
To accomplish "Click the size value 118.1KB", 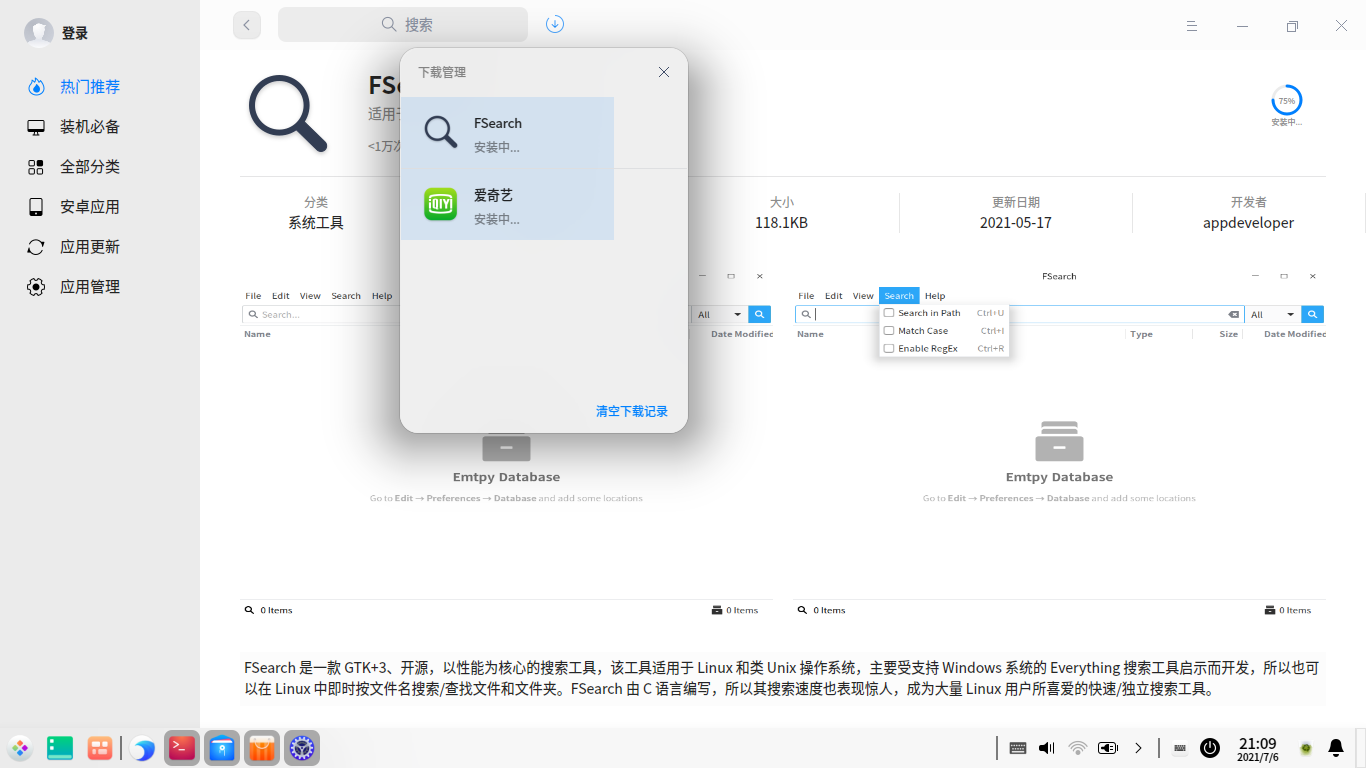I will [781, 223].
